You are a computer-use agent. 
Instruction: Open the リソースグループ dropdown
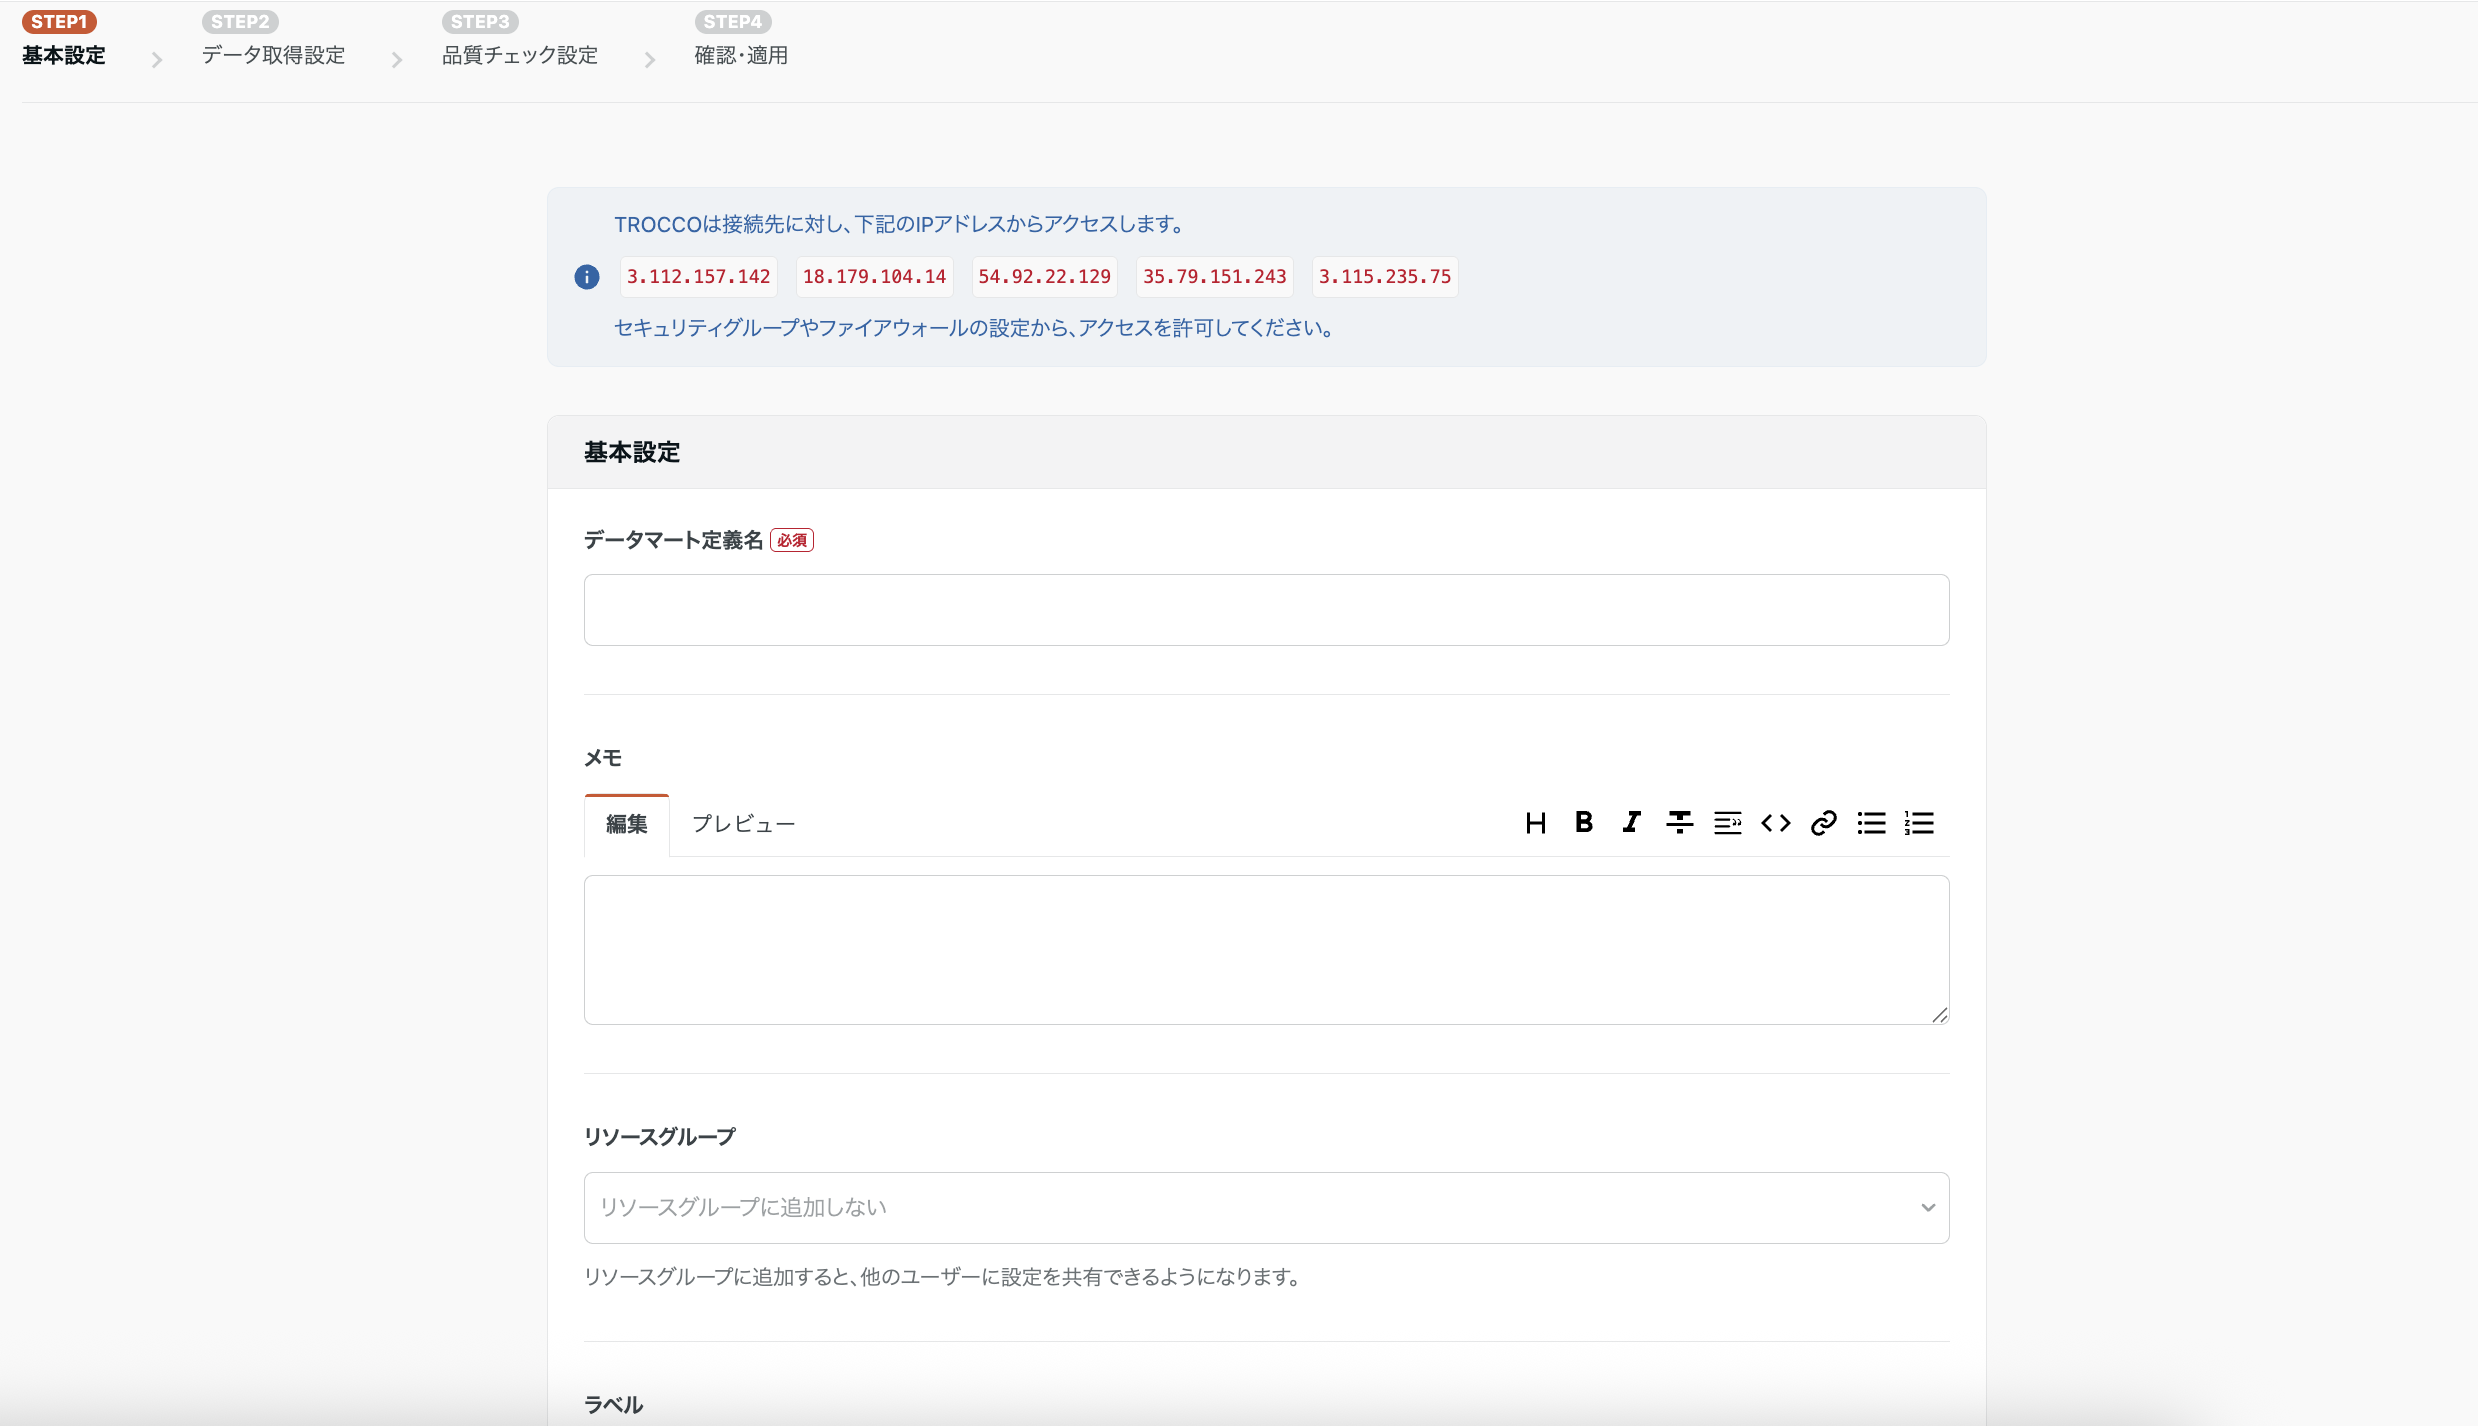1267,1208
